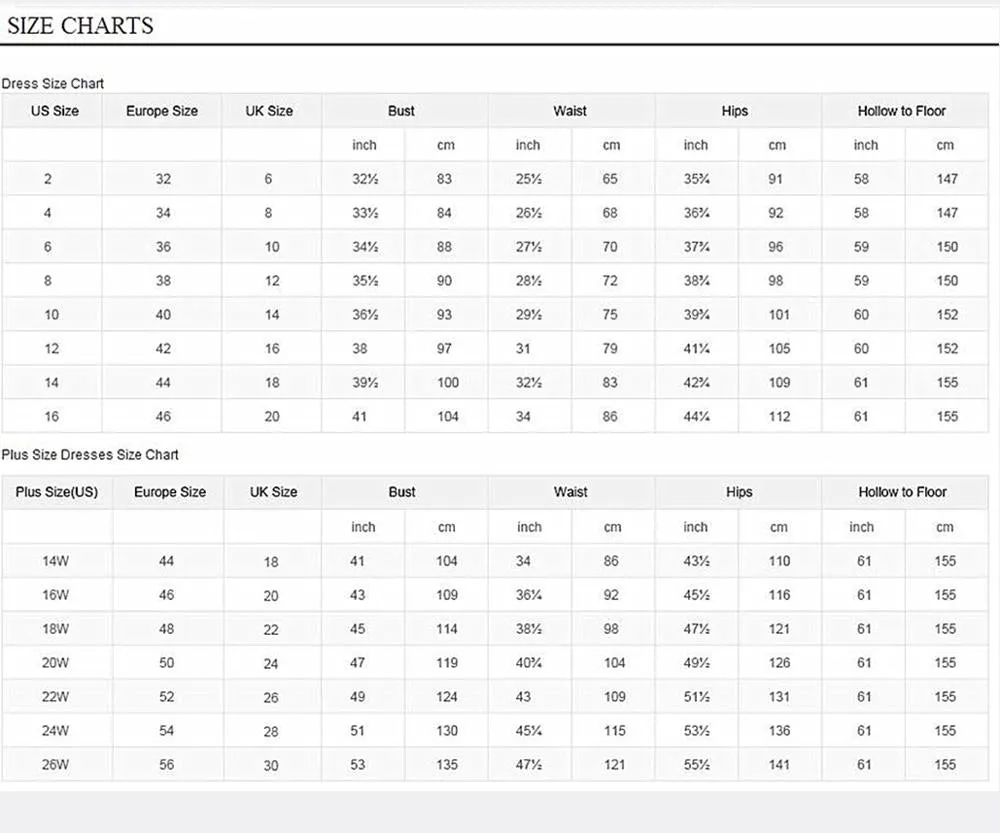Viewport: 1000px width, 833px height.
Task: Select the Hips header in plus size chart
Action: coord(739,492)
